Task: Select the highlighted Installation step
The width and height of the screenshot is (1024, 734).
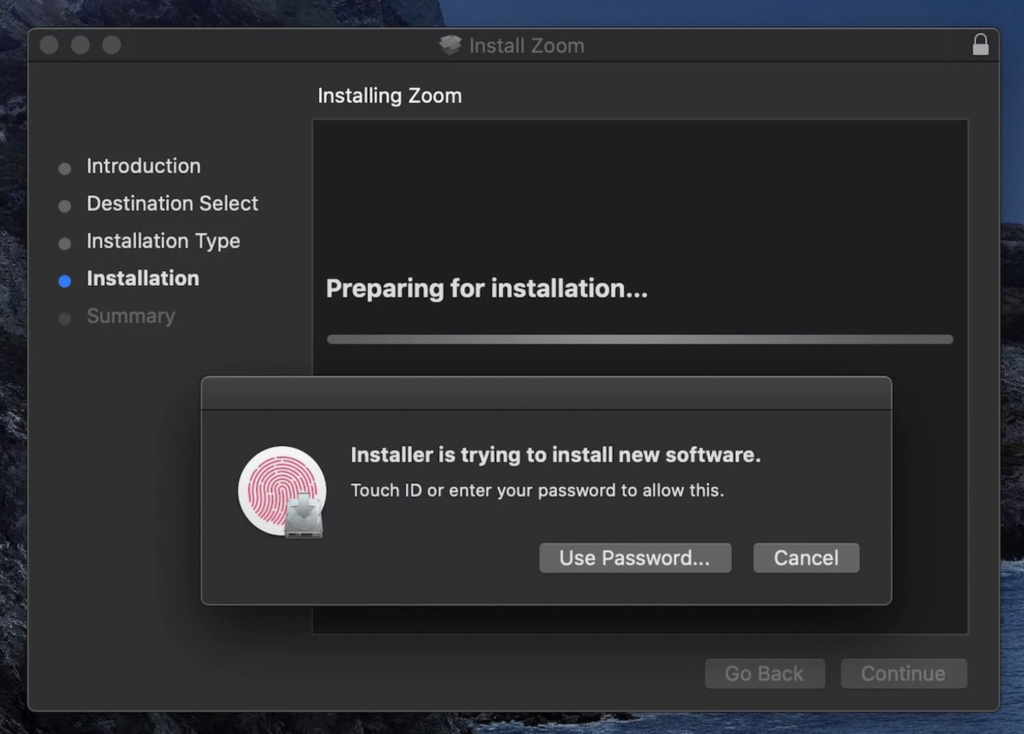Action: coord(143,279)
